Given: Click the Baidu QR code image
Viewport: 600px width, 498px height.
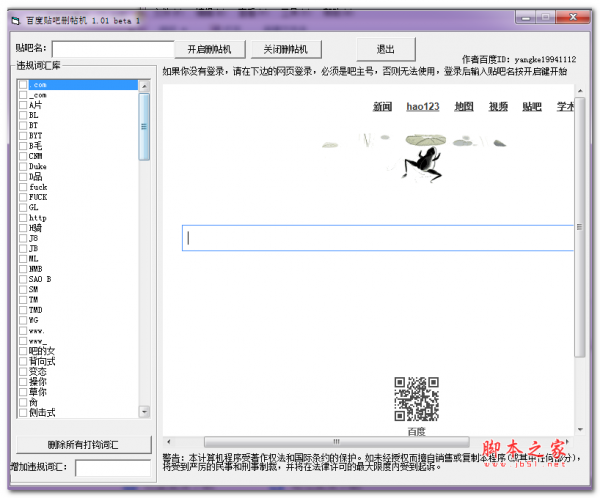Looking at the screenshot, I should tap(416, 399).
